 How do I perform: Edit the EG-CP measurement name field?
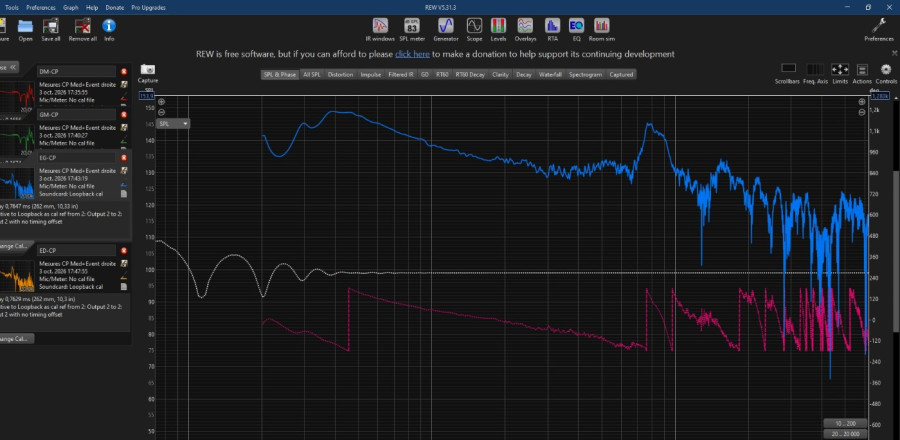(x=76, y=158)
